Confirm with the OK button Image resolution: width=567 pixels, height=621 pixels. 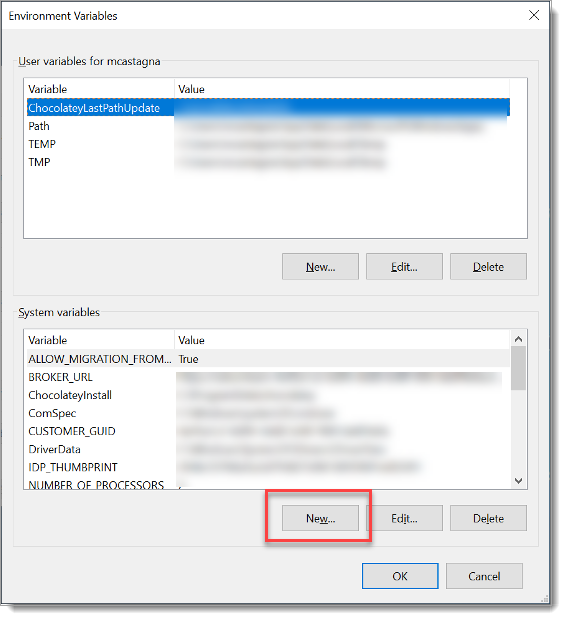(x=400, y=576)
